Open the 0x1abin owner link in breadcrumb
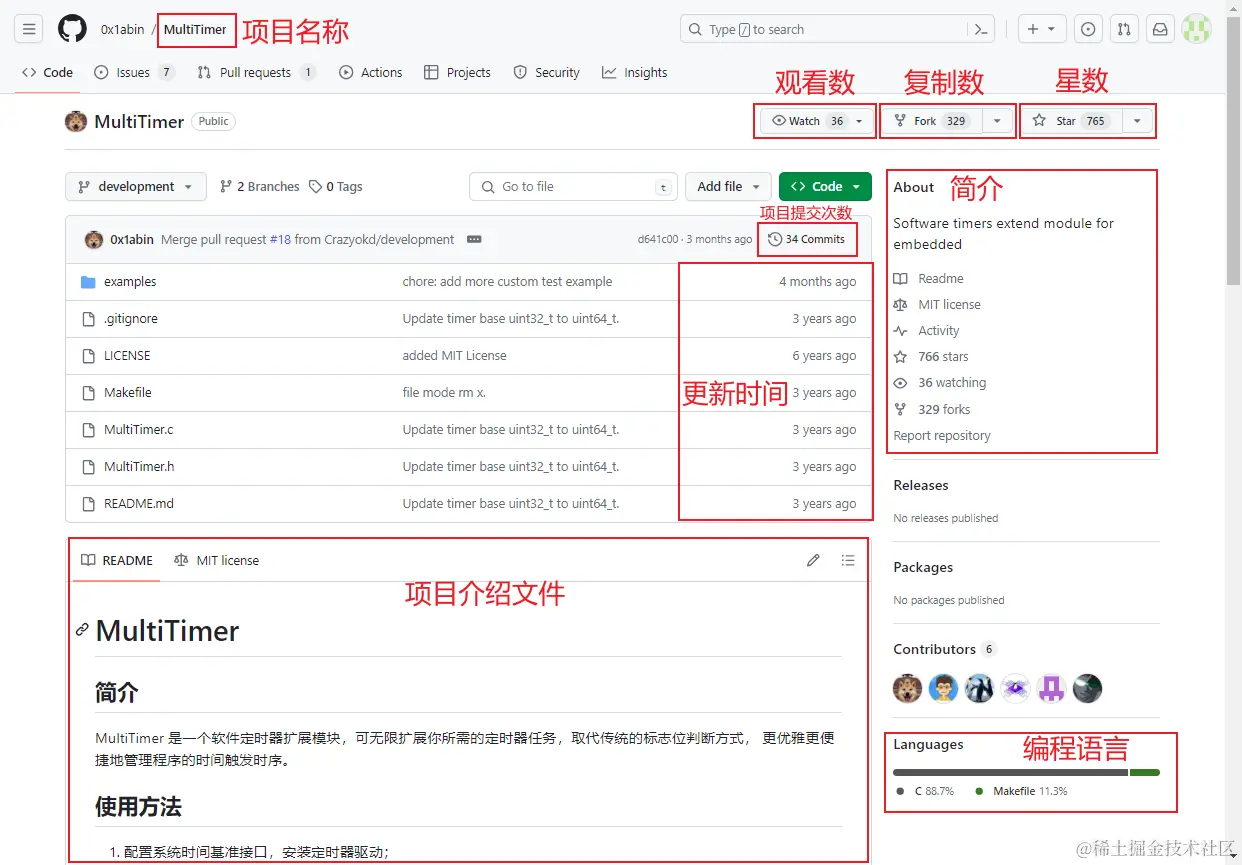This screenshot has width=1242, height=865. [x=123, y=29]
